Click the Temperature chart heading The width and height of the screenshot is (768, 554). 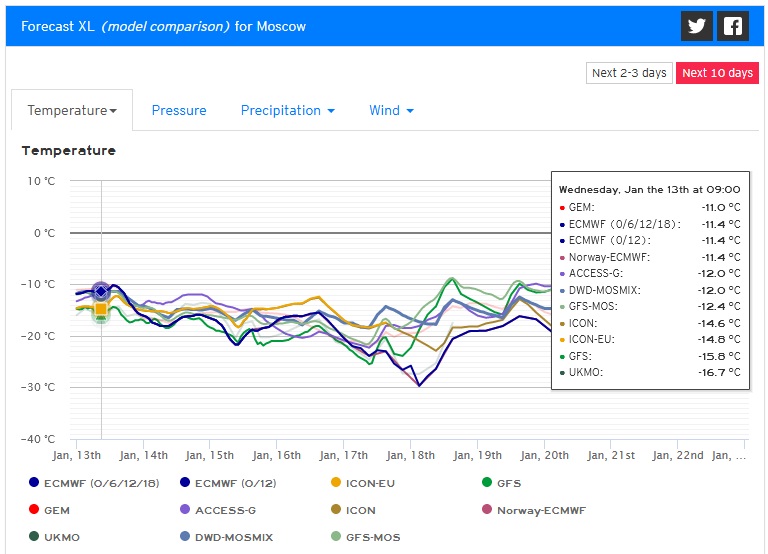point(69,150)
